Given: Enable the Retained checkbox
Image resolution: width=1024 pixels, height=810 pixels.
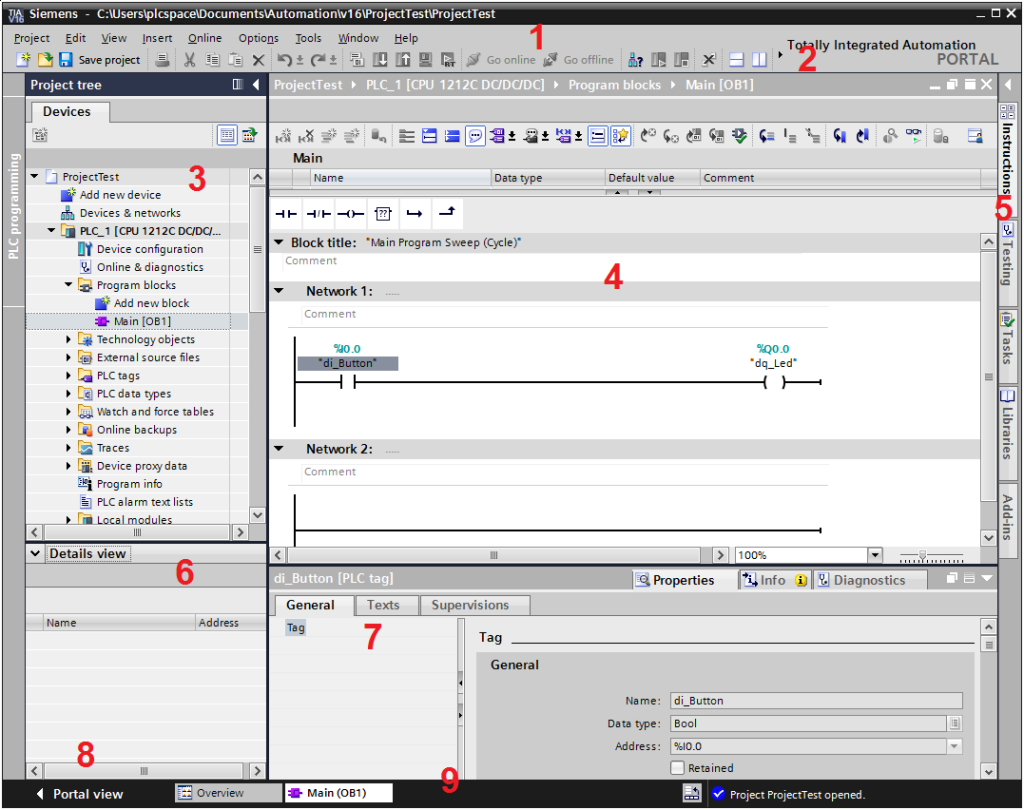Looking at the screenshot, I should coord(678,768).
